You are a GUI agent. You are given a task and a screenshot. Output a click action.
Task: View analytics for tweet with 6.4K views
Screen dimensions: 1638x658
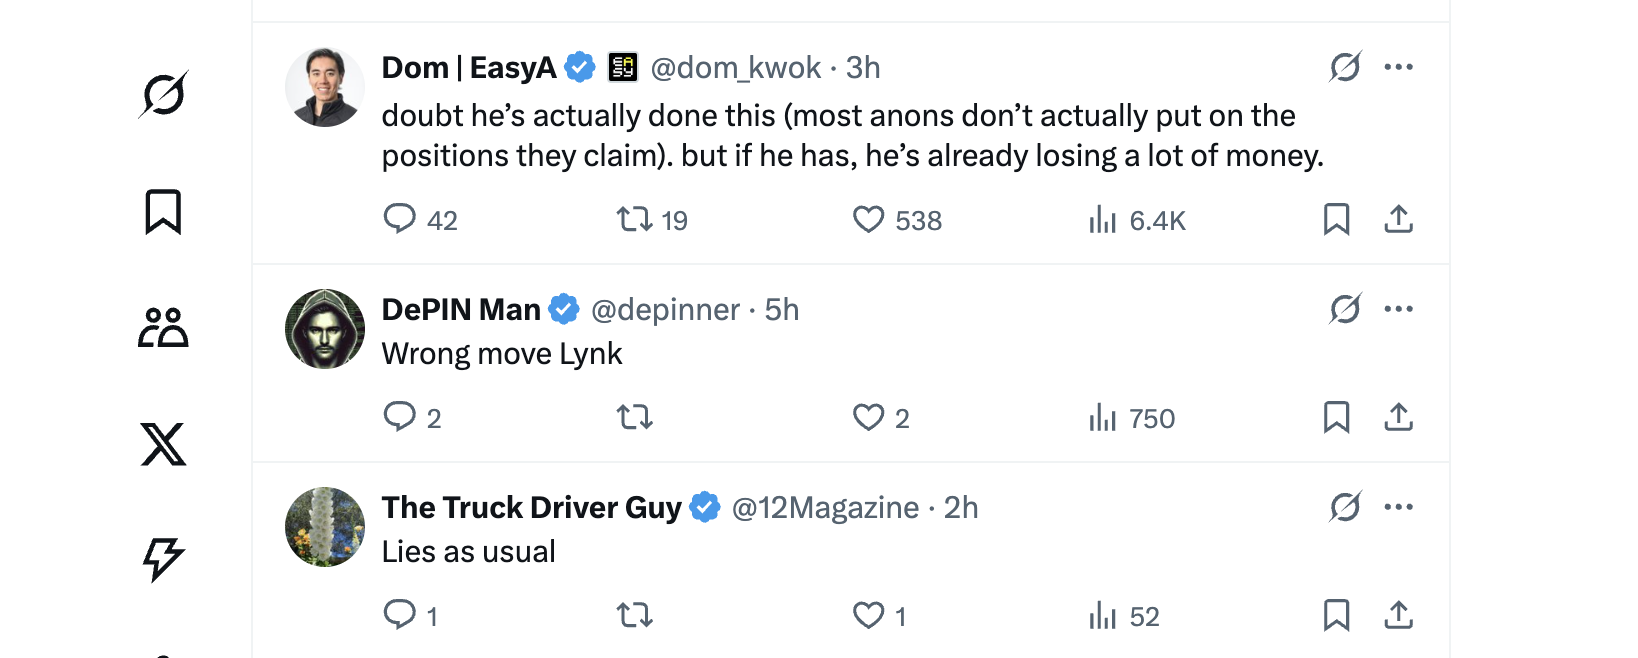[x=1102, y=219]
